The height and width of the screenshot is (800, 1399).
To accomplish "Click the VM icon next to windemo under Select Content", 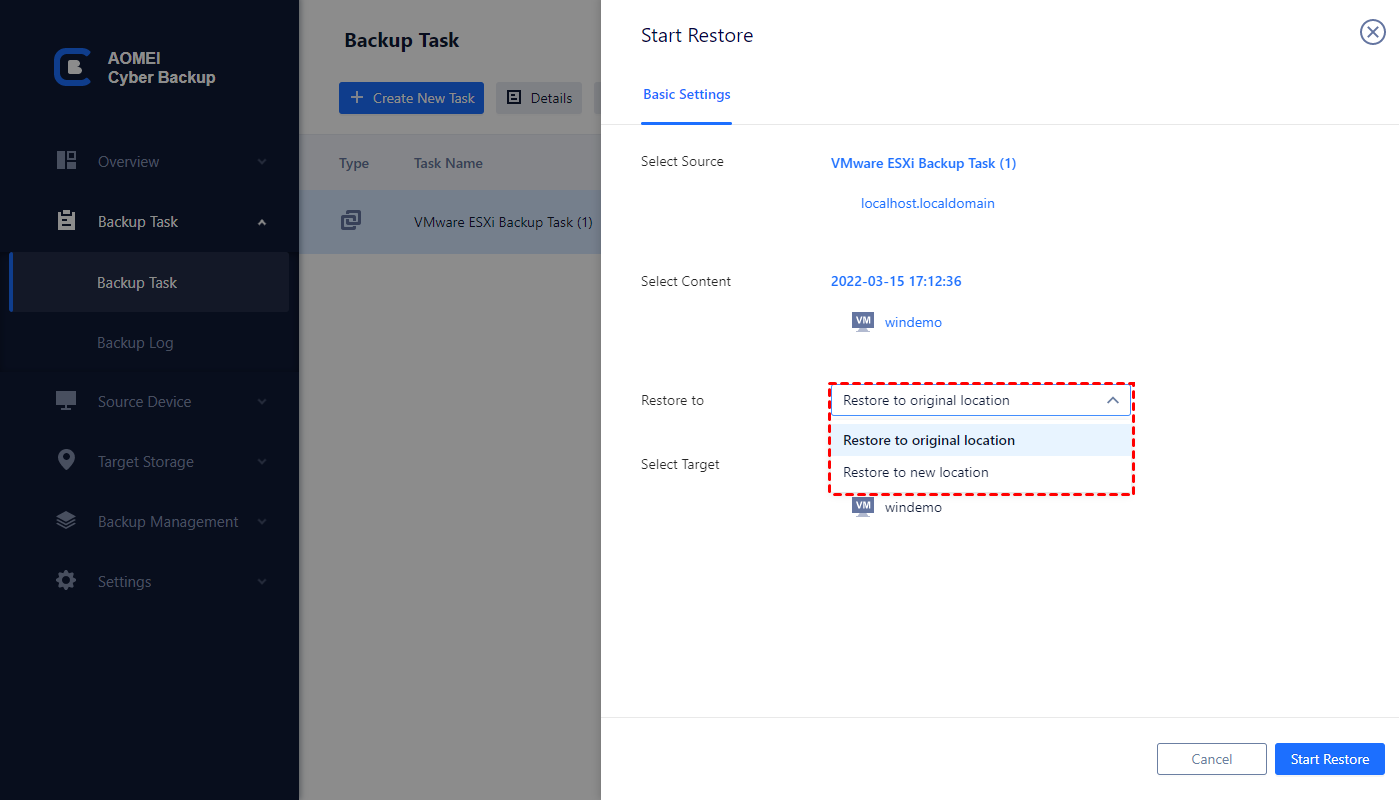I will click(862, 322).
